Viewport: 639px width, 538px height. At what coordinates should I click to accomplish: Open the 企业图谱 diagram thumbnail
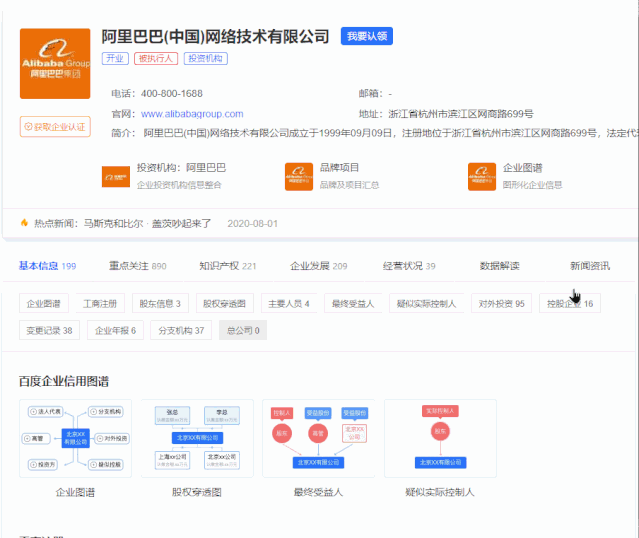[x=75, y=439]
